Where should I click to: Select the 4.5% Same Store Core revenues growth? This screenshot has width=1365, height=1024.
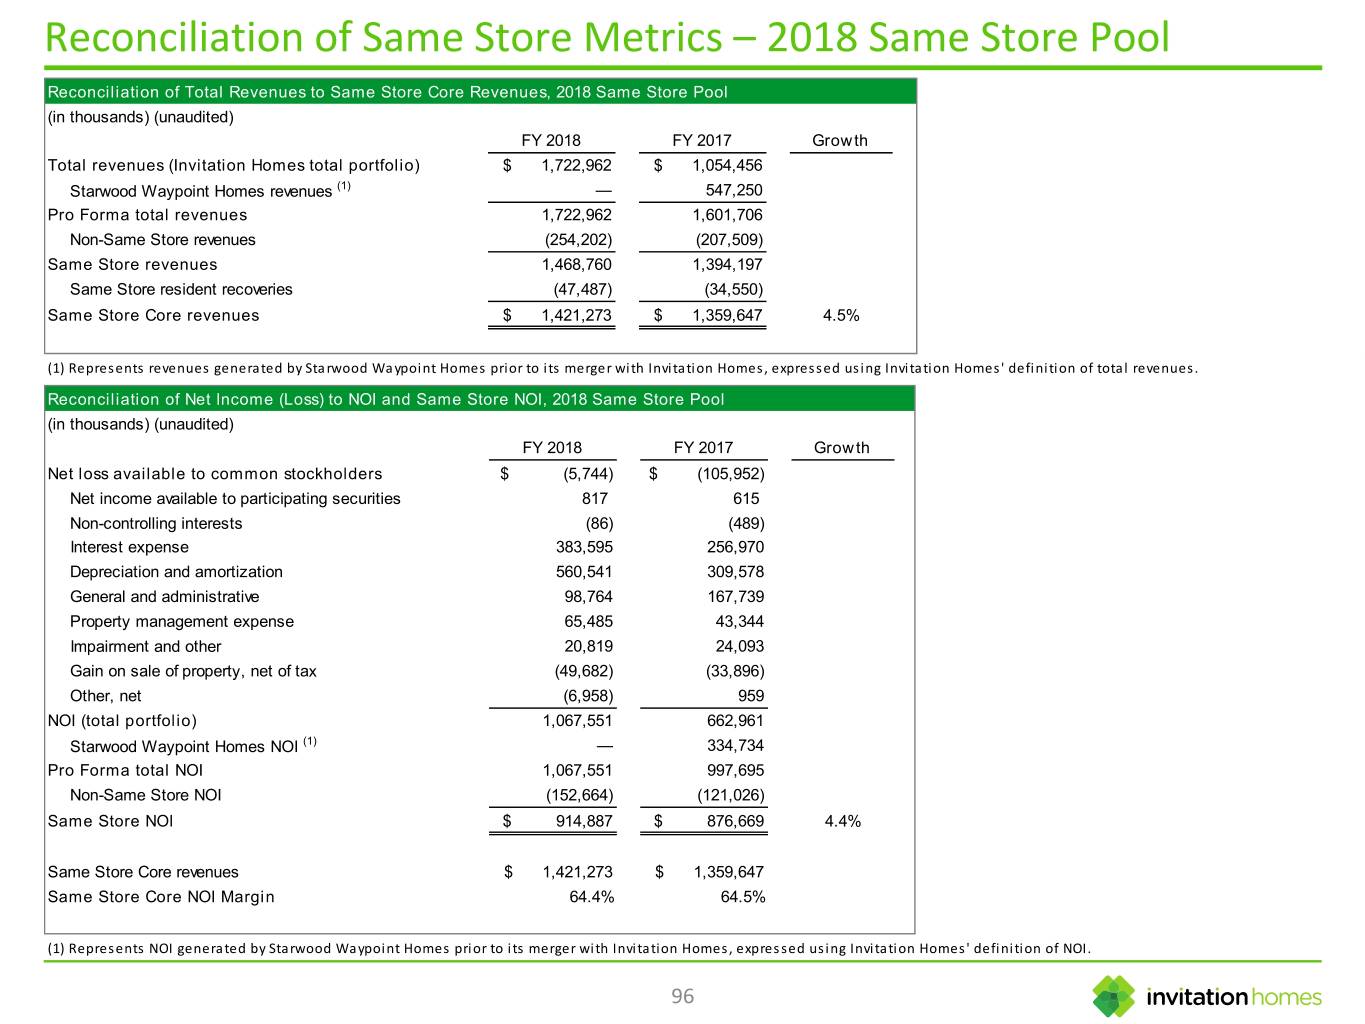pos(840,315)
